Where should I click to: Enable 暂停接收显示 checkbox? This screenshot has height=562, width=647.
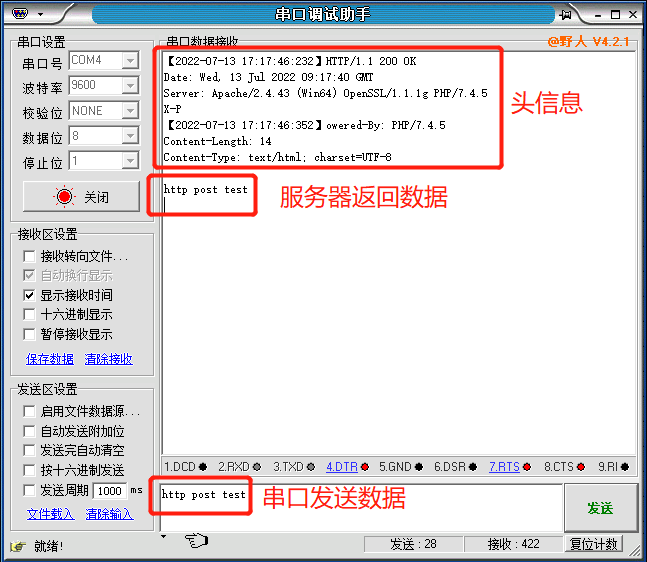coord(29,334)
